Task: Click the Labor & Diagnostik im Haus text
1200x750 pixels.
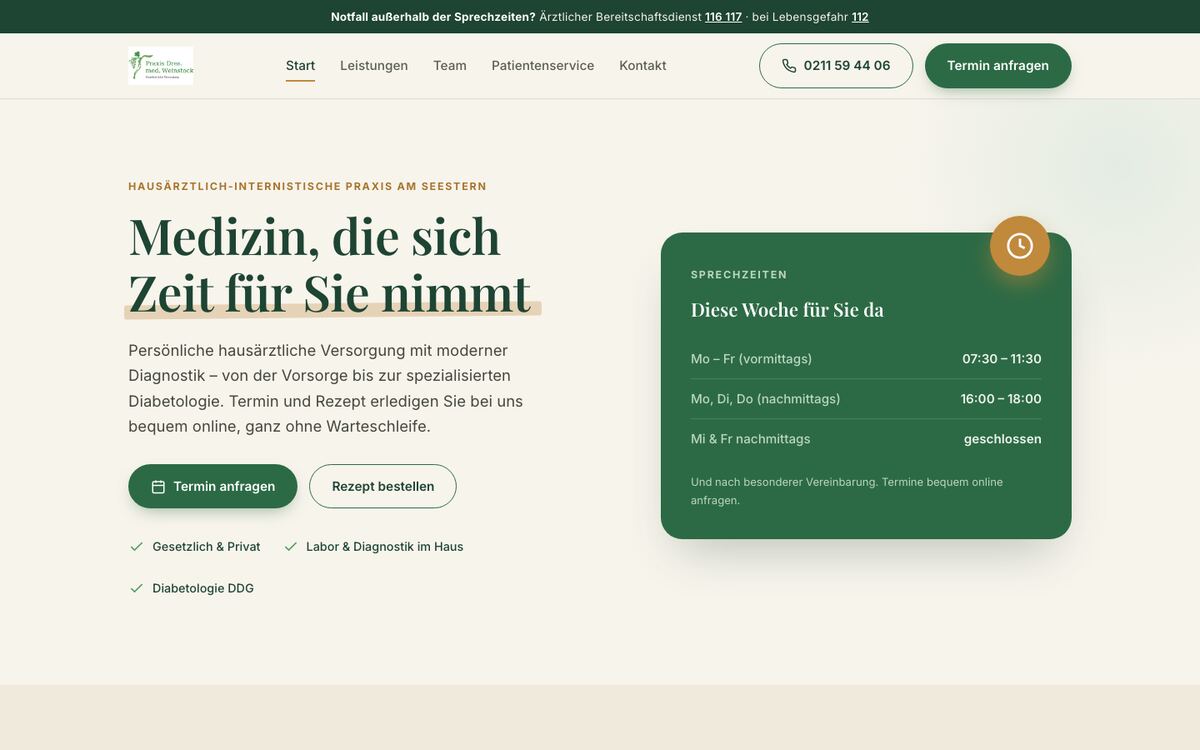Action: [385, 547]
